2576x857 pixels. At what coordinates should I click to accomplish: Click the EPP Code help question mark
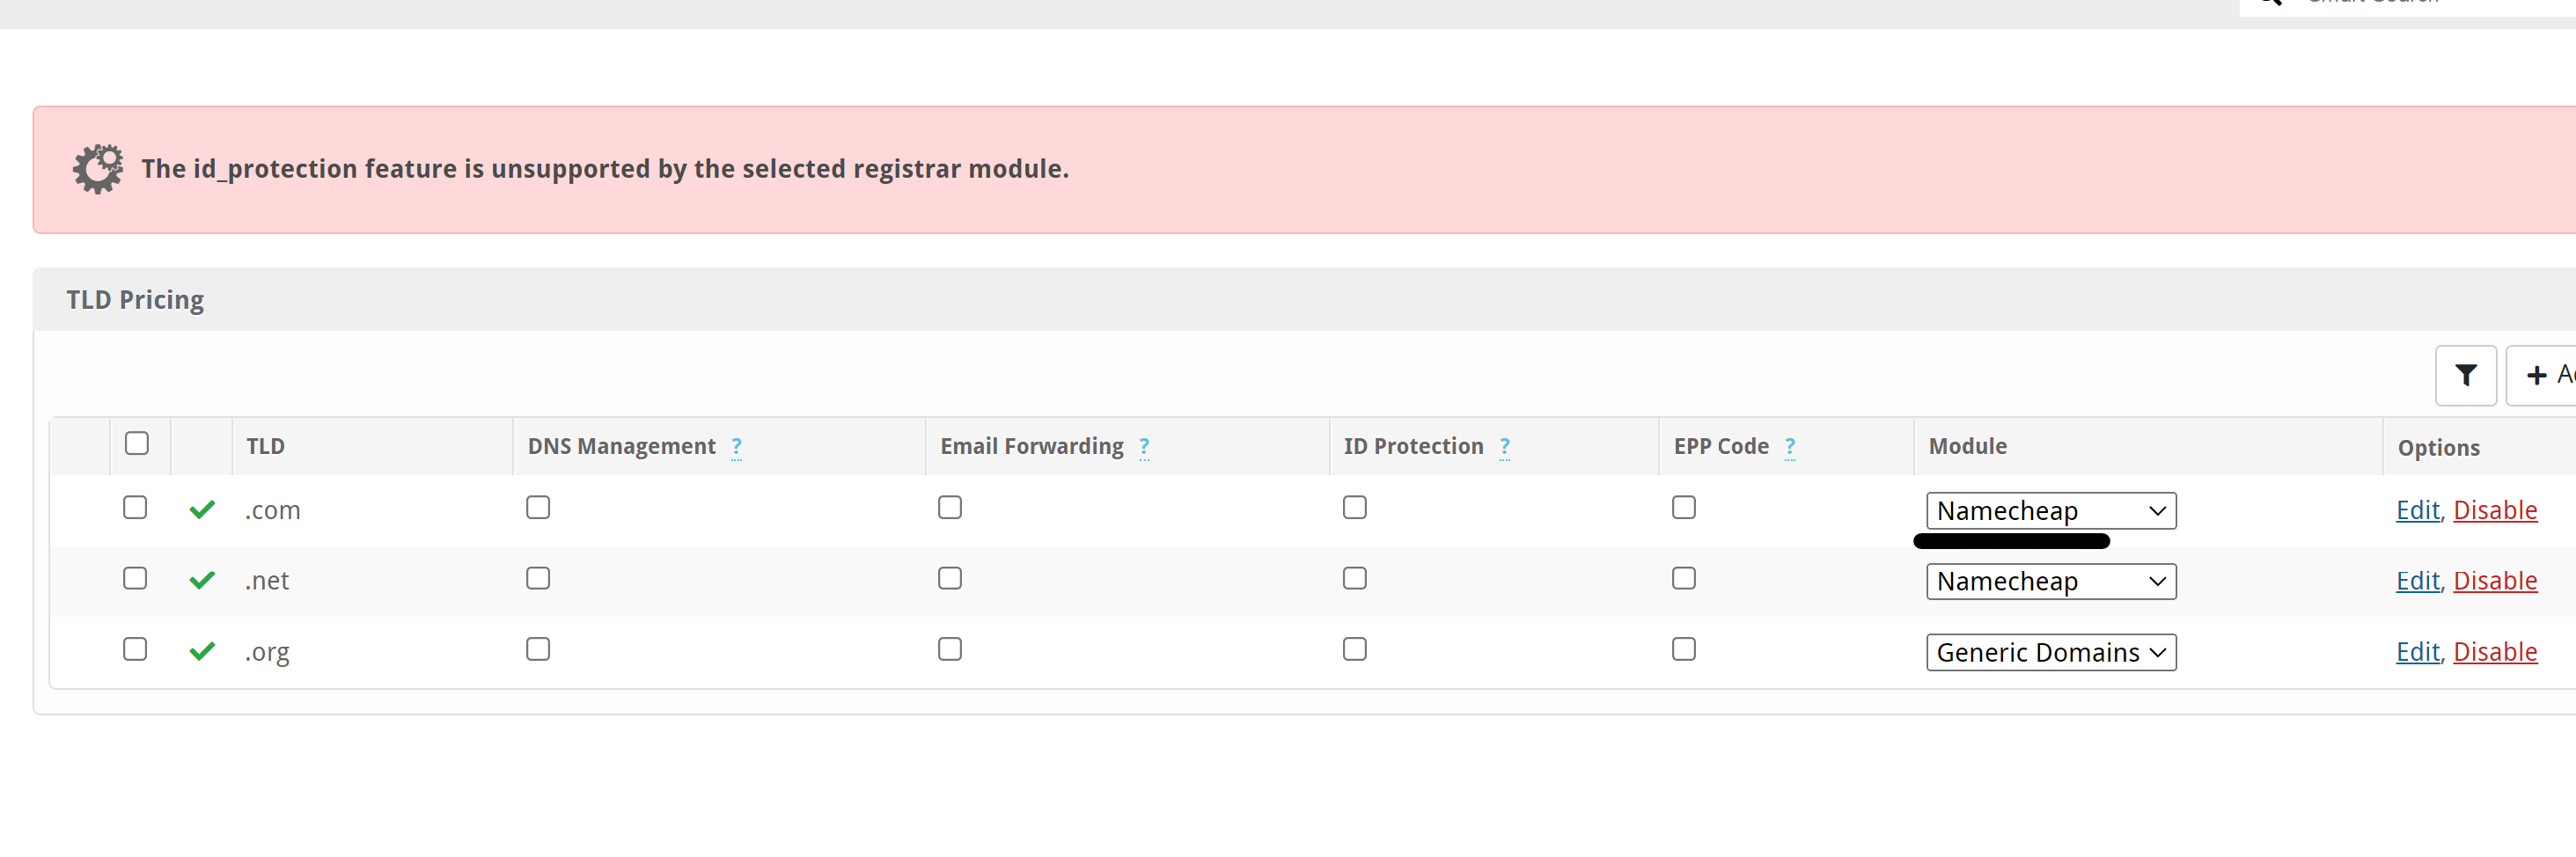tap(1790, 447)
